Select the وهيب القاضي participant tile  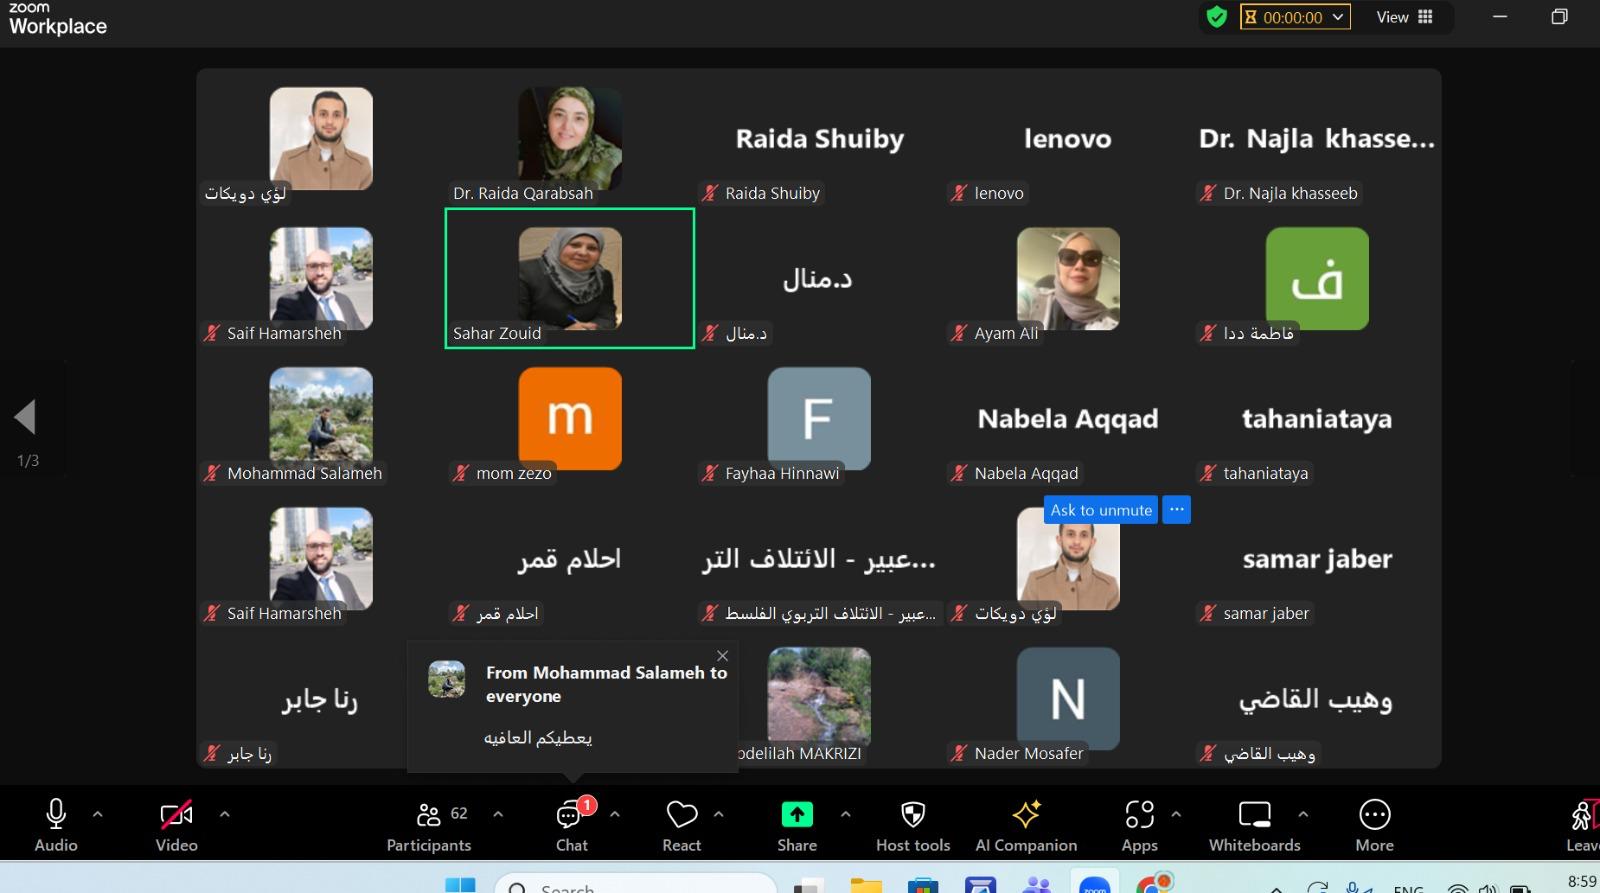pyautogui.click(x=1317, y=698)
